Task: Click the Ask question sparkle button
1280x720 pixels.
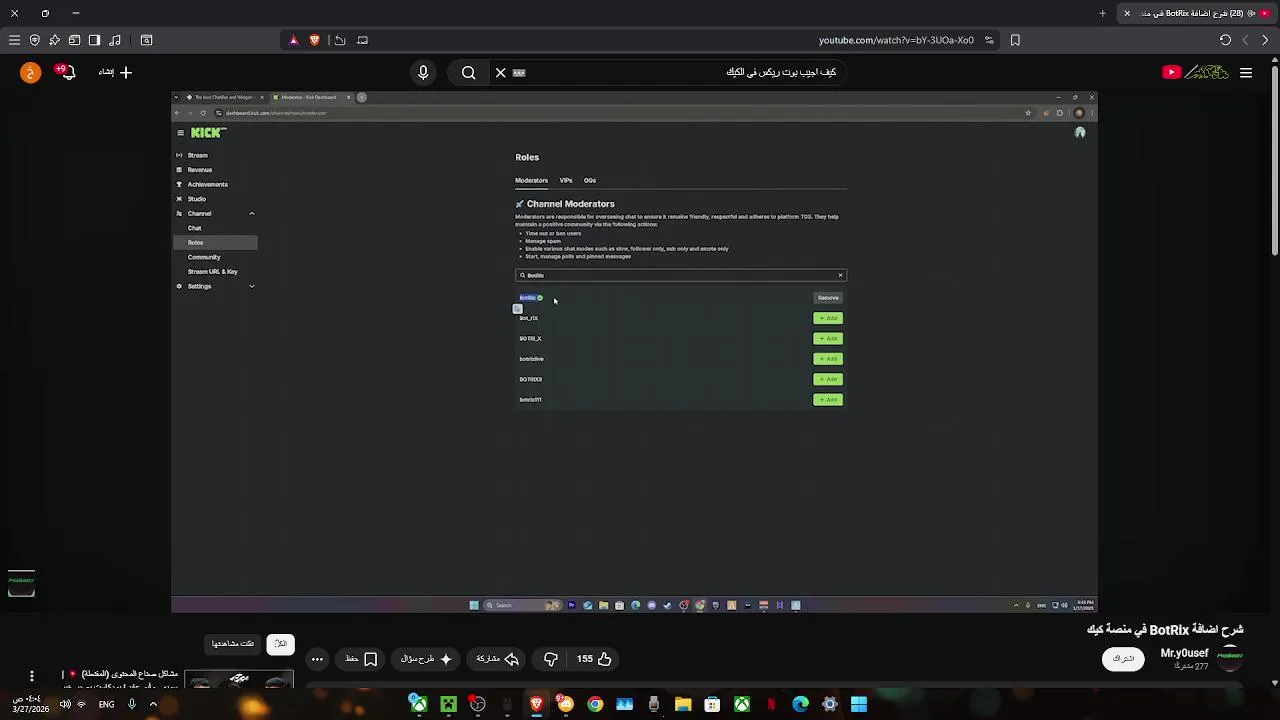Action: coord(427,659)
